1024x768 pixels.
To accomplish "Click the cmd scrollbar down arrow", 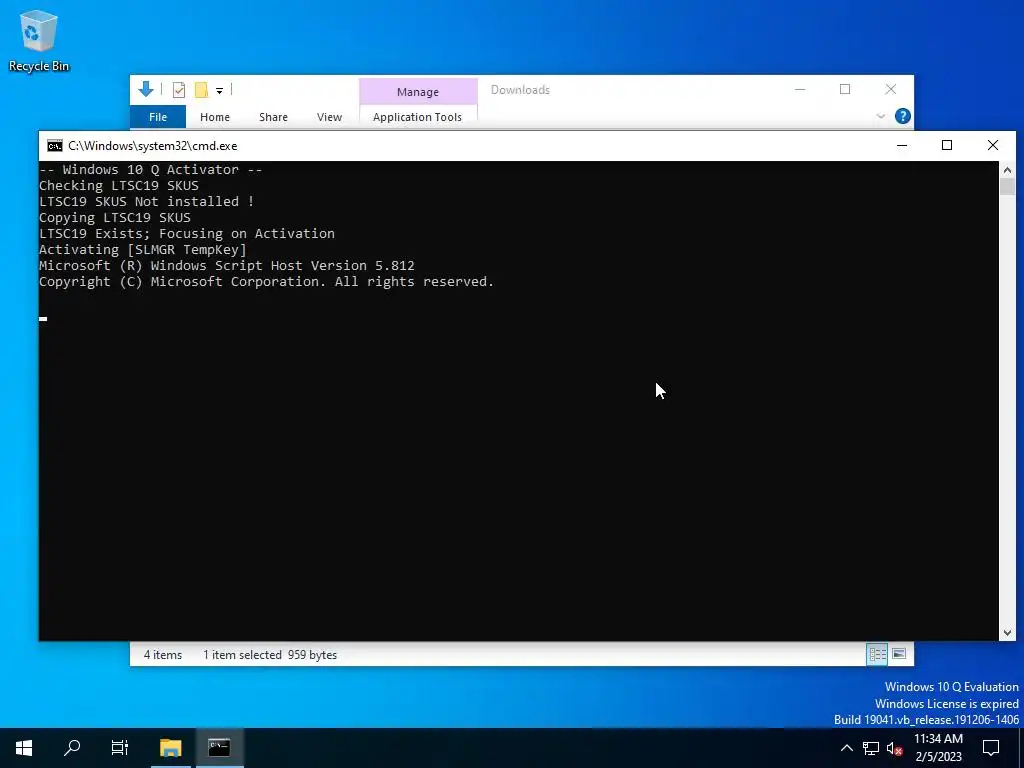I will click(x=1007, y=632).
